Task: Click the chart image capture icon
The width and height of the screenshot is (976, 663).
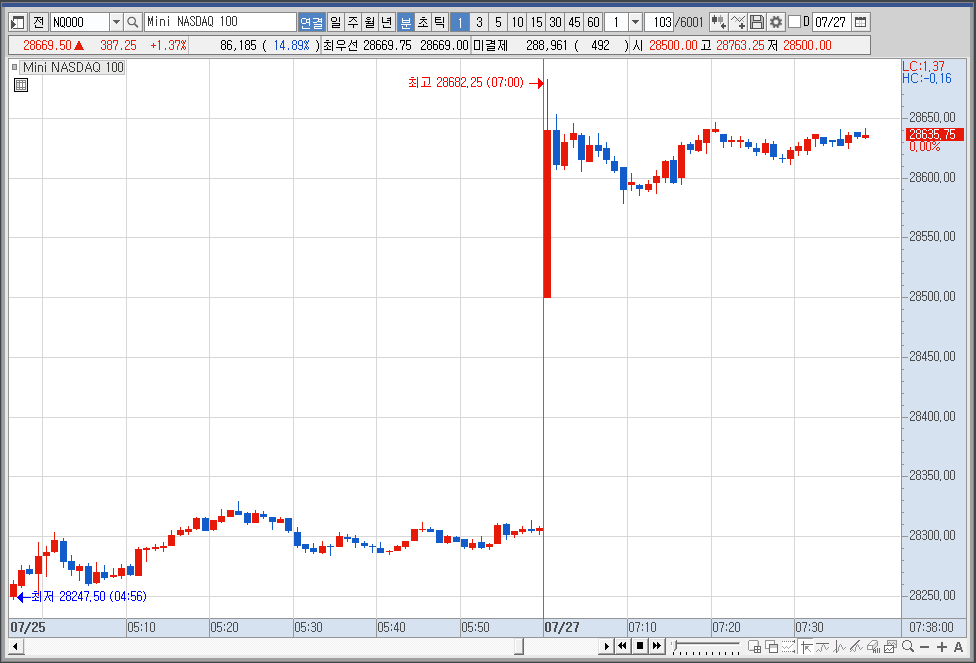Action: [890, 647]
